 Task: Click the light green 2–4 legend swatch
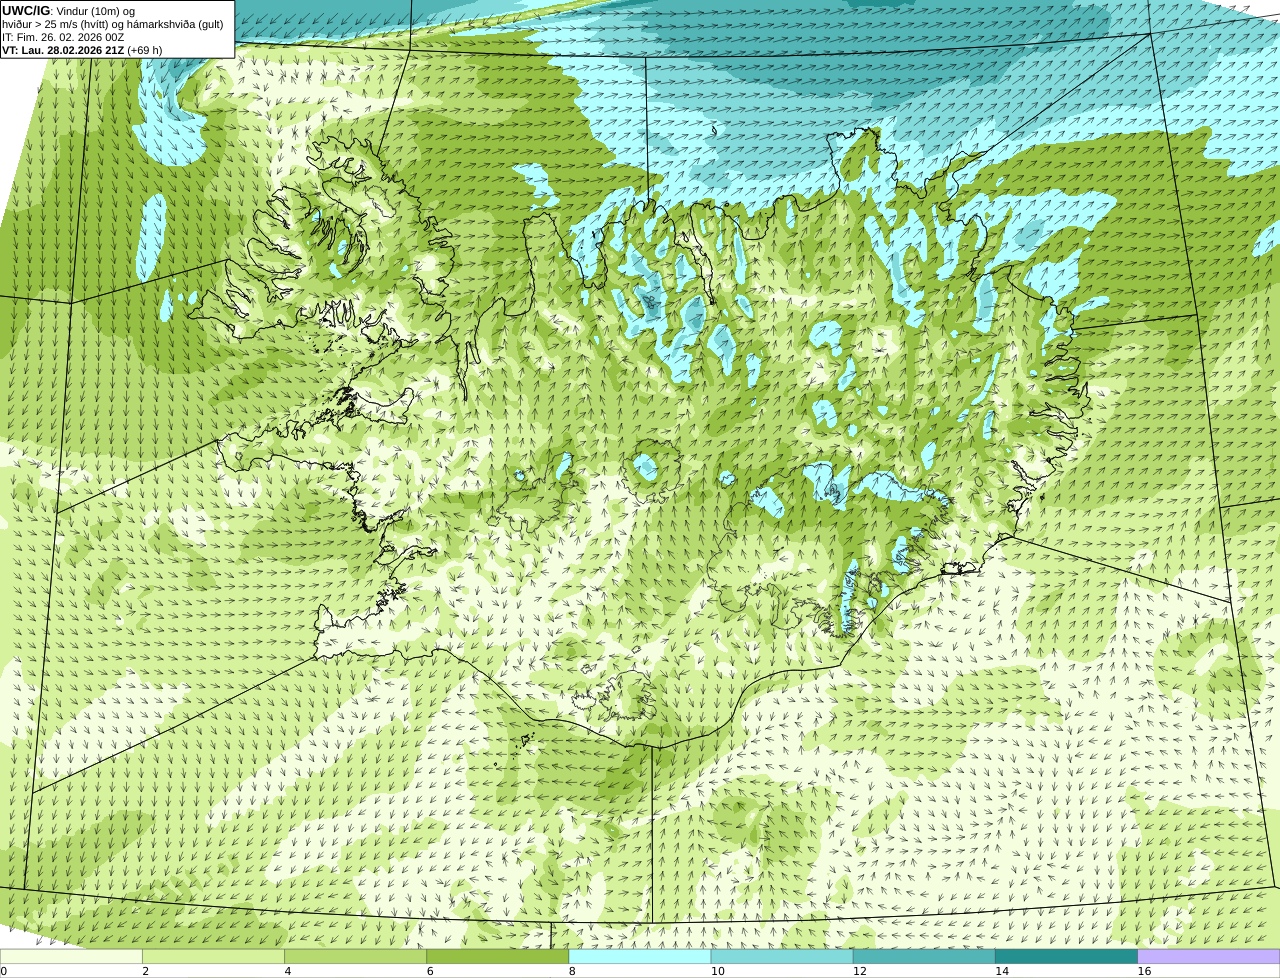point(213,956)
